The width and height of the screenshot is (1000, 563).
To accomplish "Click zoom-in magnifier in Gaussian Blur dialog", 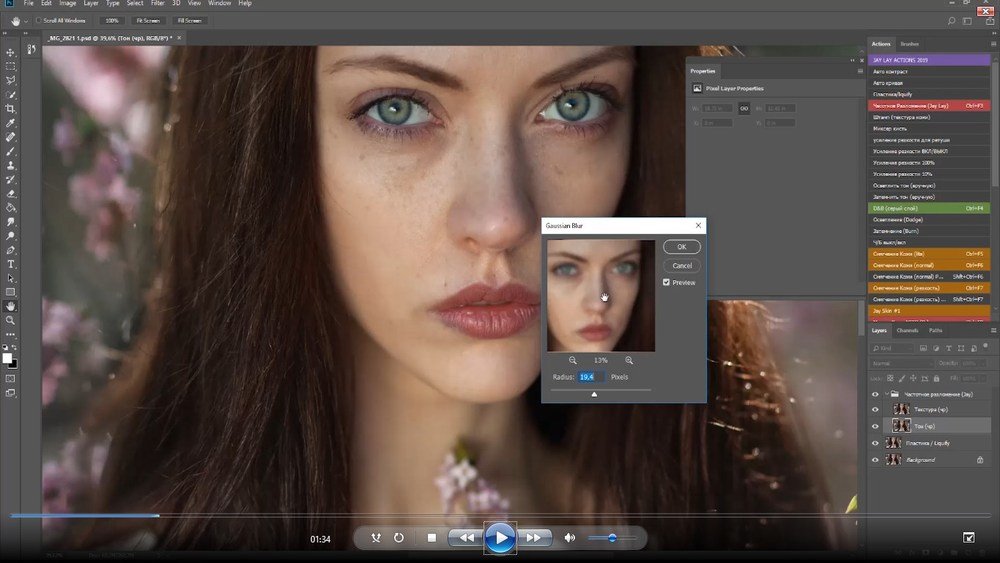I will [629, 360].
